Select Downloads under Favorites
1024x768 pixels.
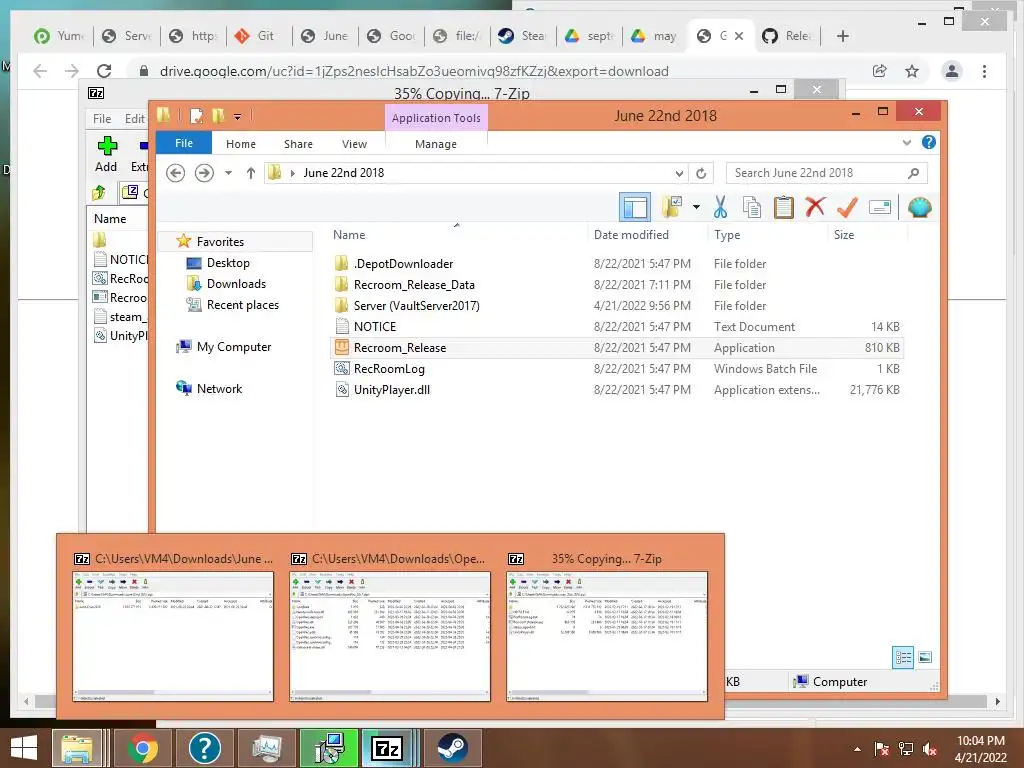pos(236,283)
